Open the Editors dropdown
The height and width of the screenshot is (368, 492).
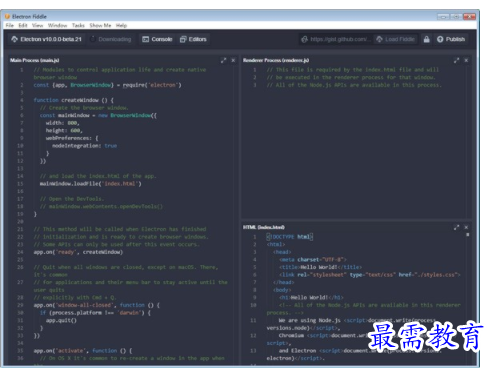click(x=193, y=39)
